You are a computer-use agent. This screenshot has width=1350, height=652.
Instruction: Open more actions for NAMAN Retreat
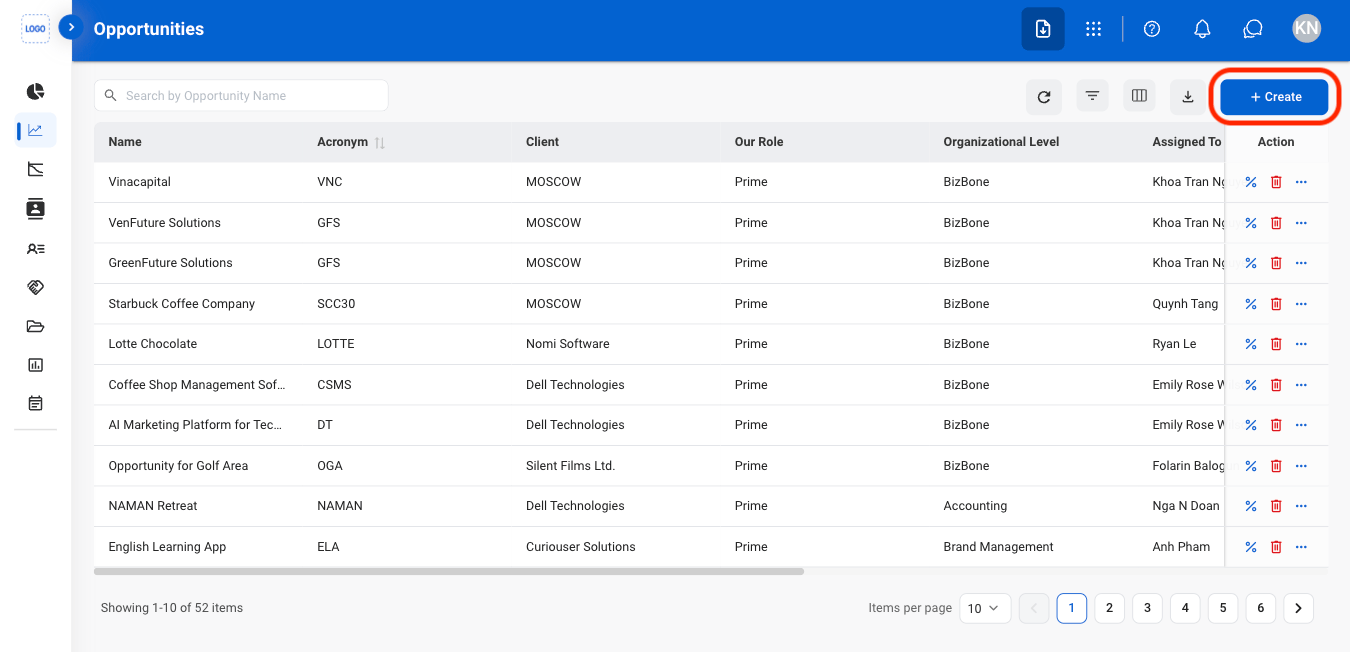(x=1301, y=506)
